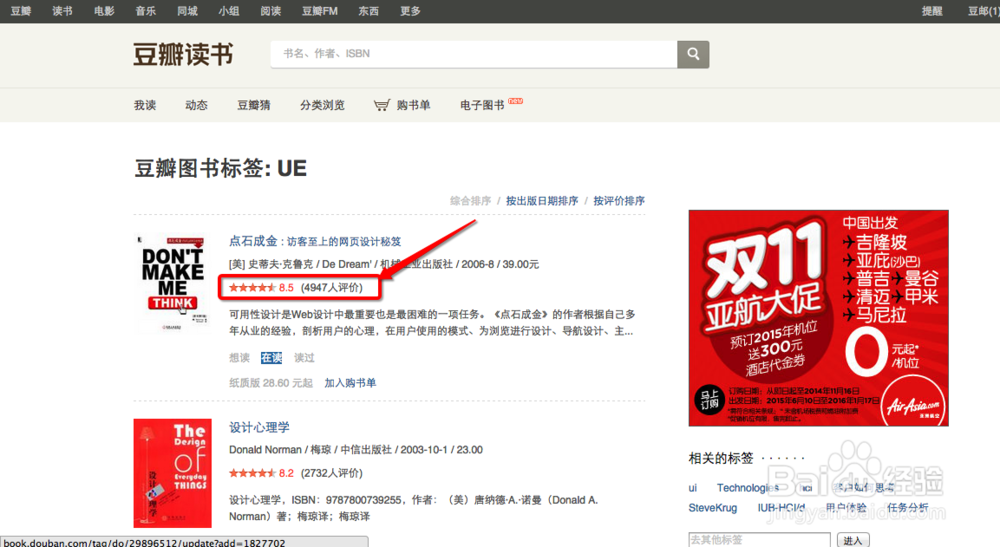Mark 点石成金 as 想读
Viewport: 1000px width, 547px height.
point(239,358)
